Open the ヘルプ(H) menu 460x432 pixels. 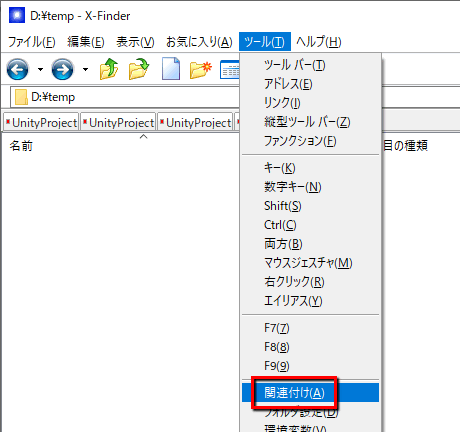pyautogui.click(x=319, y=42)
